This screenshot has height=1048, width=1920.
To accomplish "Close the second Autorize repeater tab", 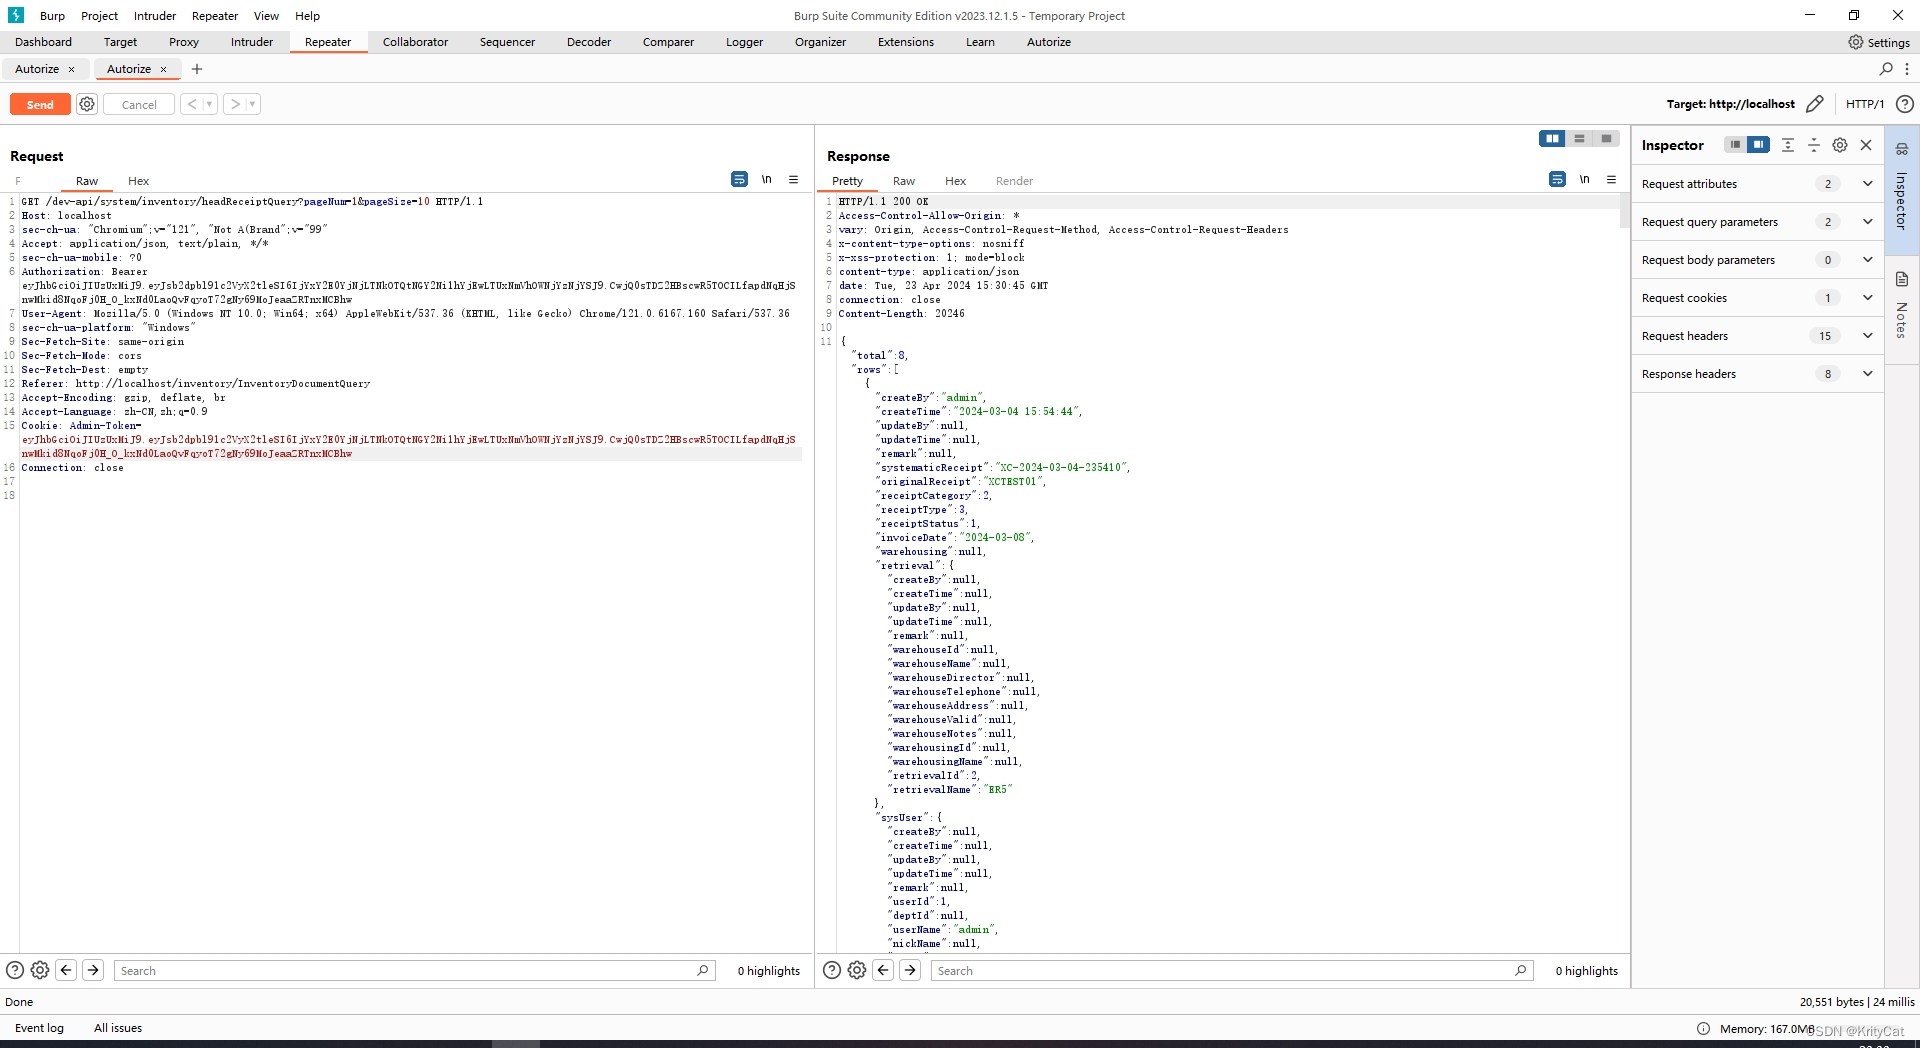I will coord(163,70).
